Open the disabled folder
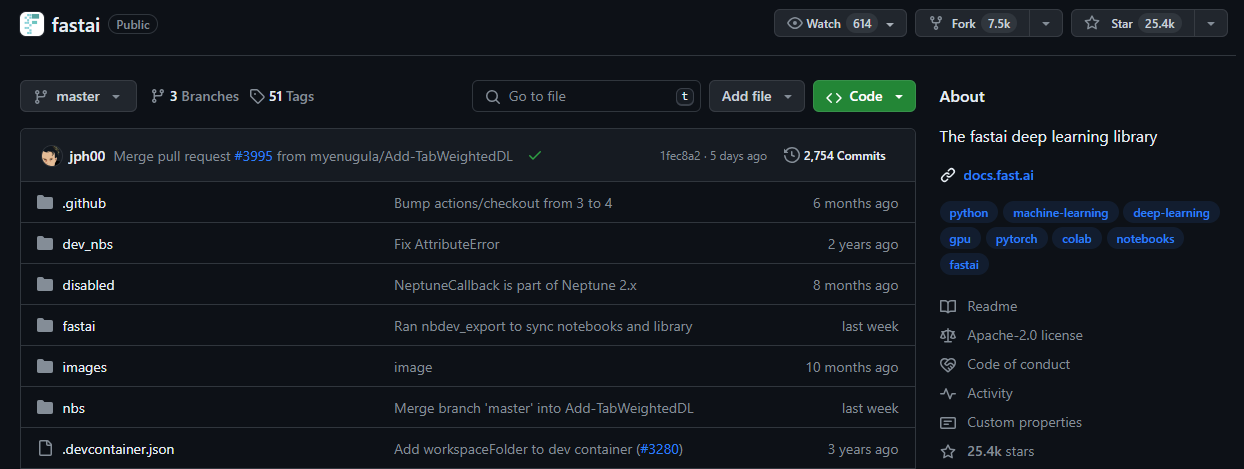This screenshot has width=1244, height=469. (x=88, y=285)
